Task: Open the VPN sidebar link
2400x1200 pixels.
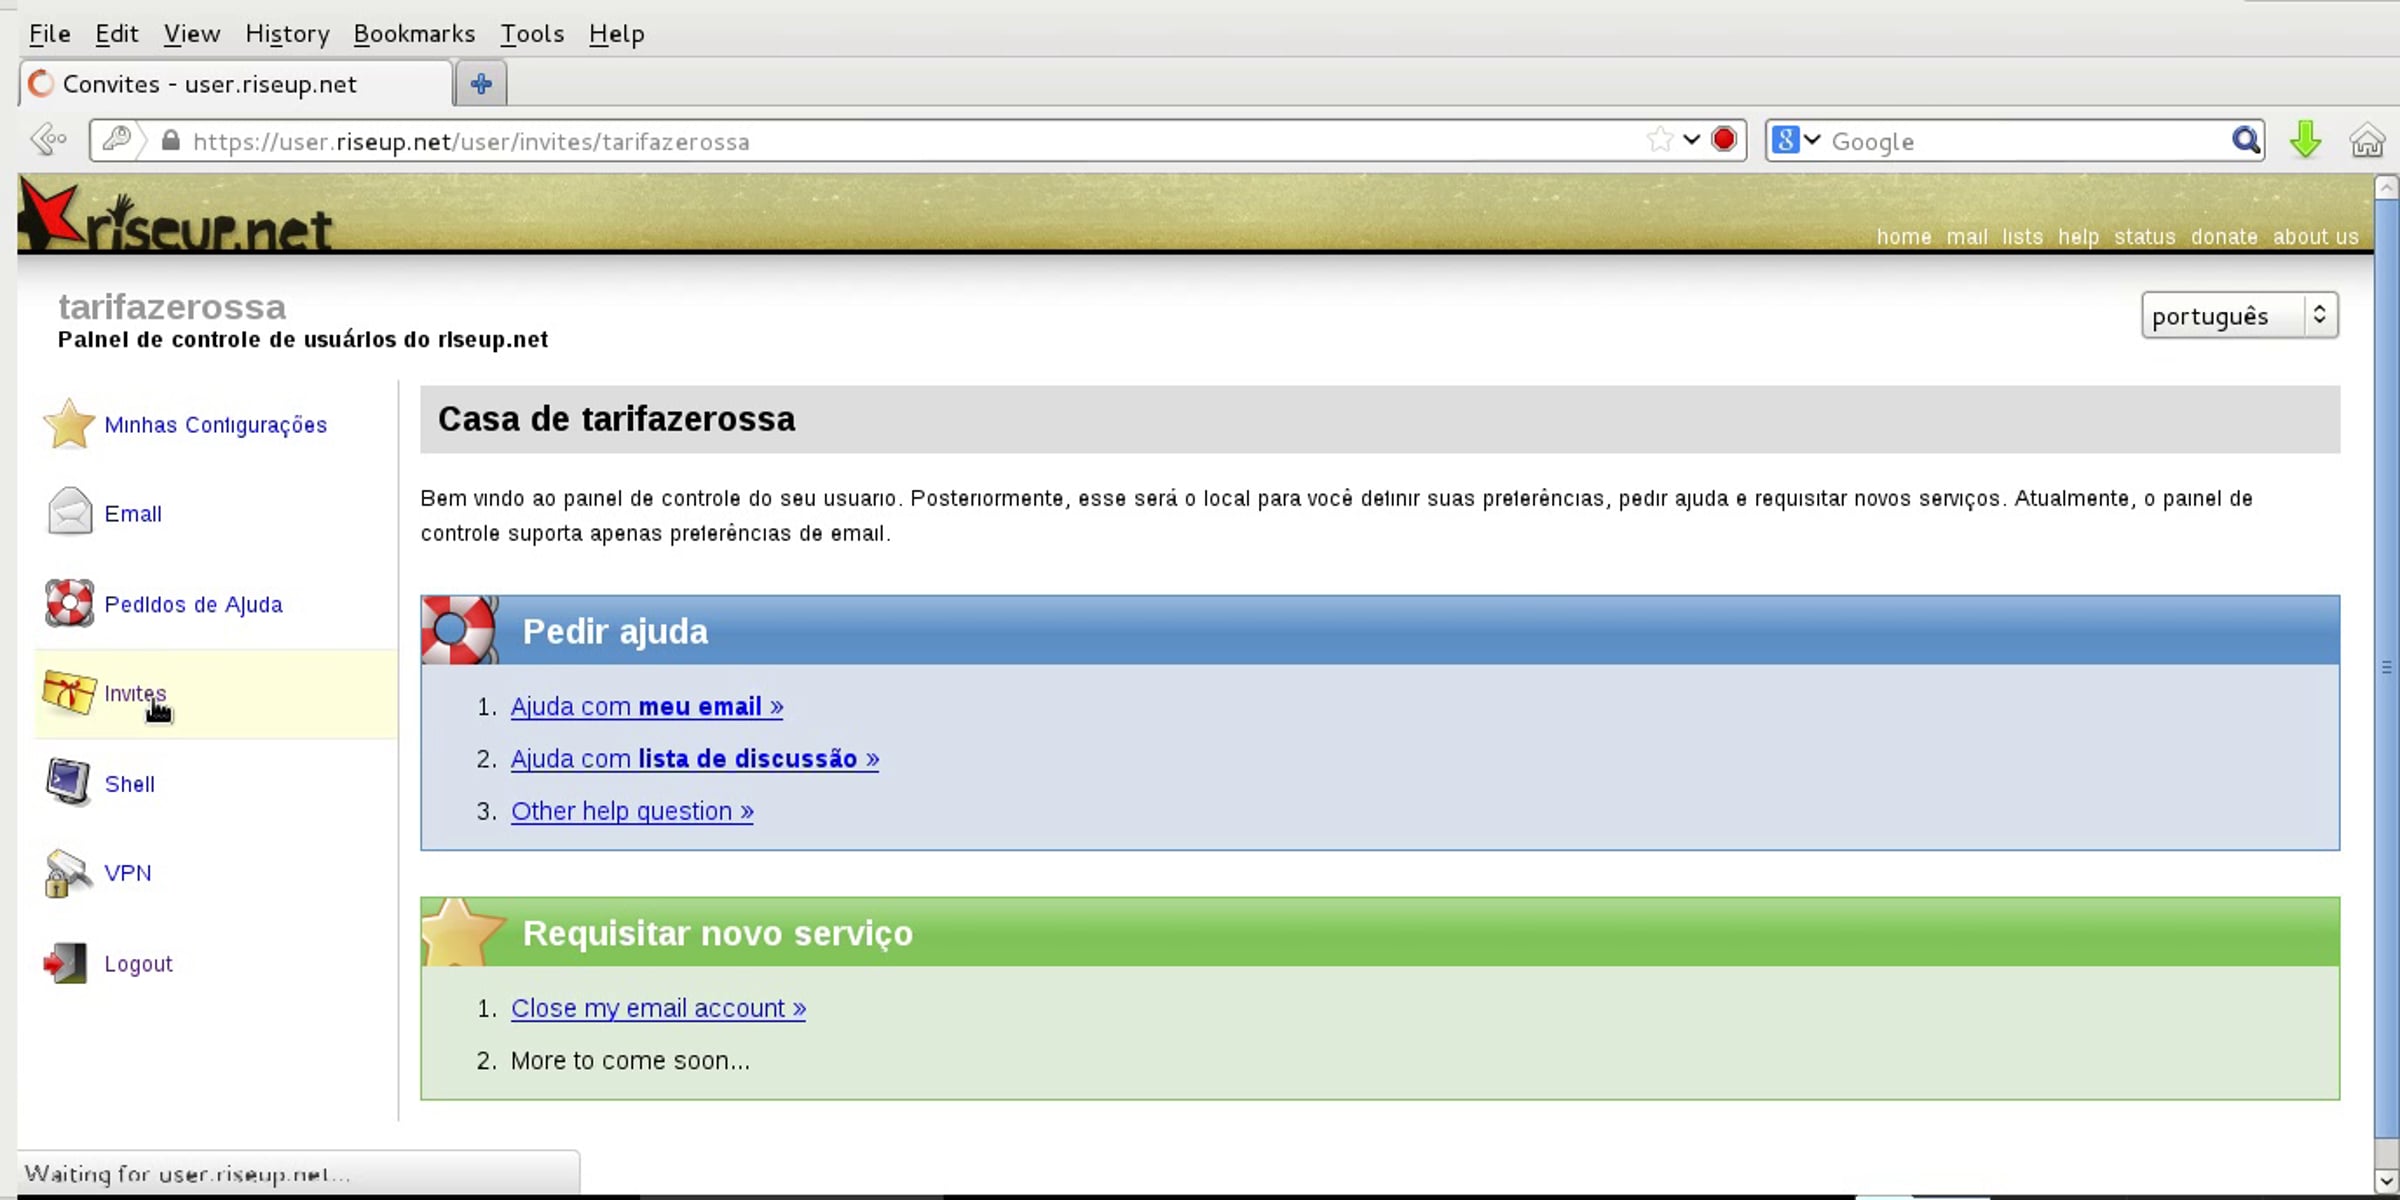Action: tap(128, 873)
